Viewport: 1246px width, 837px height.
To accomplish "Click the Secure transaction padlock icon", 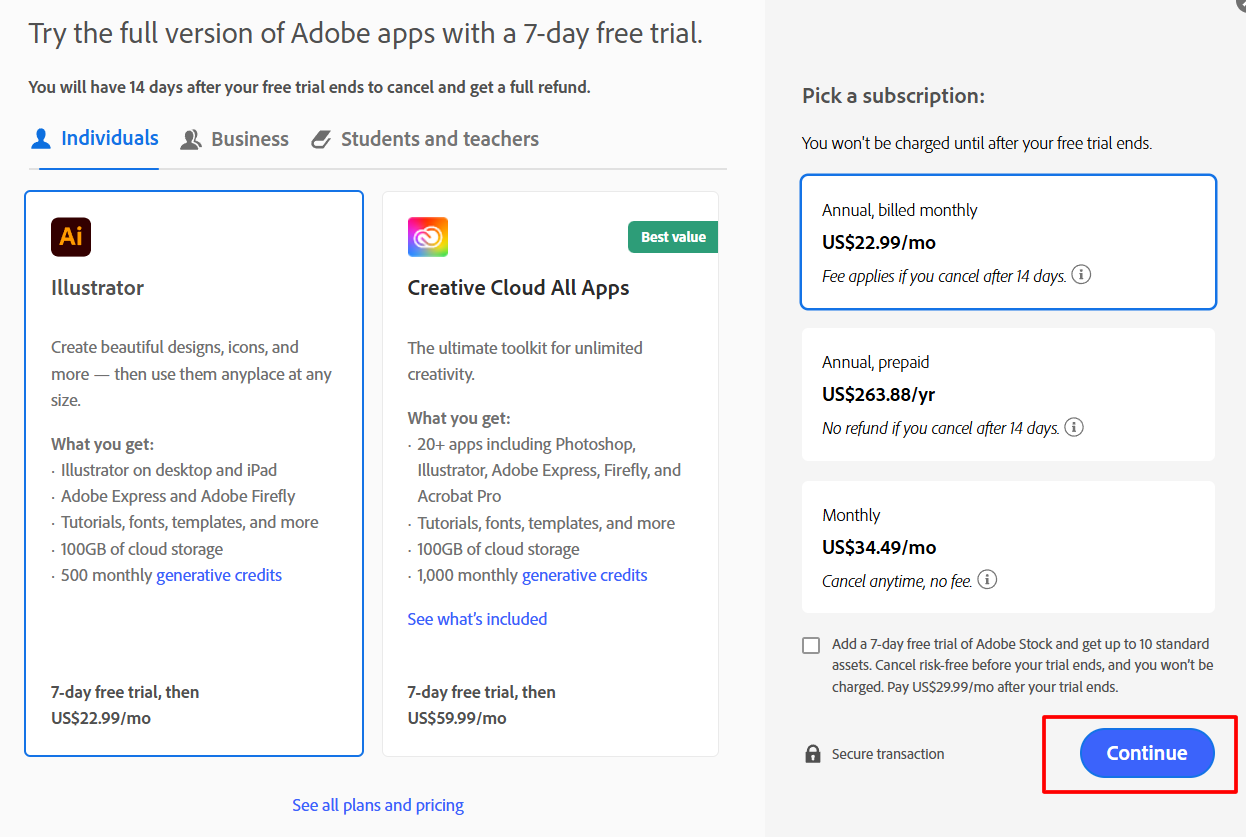I will (813, 753).
